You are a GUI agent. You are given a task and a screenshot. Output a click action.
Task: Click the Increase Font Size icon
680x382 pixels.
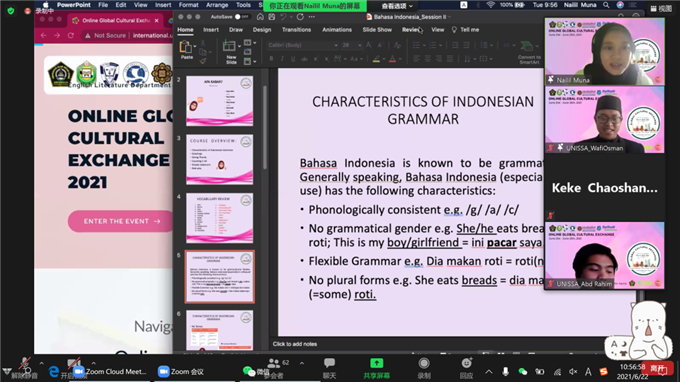tap(369, 45)
